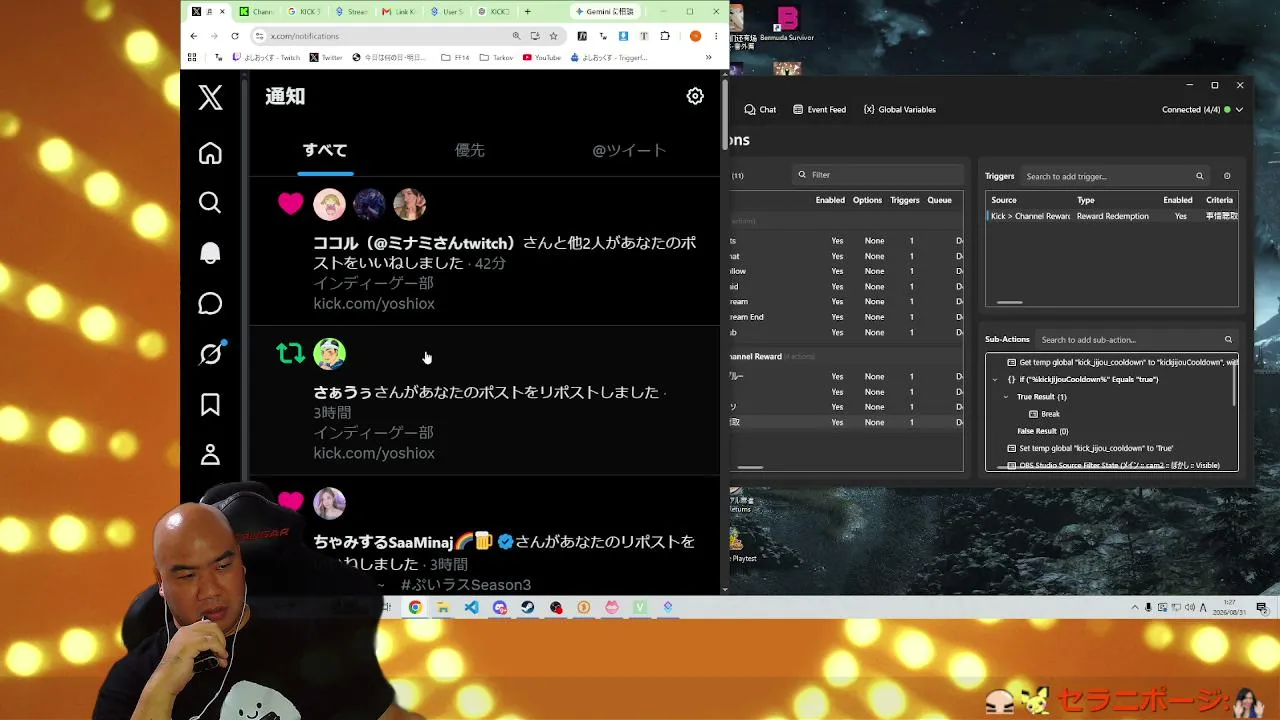Open Event Feed in Streamer.bot
Viewport: 1280px width, 720px height.
tap(819, 109)
